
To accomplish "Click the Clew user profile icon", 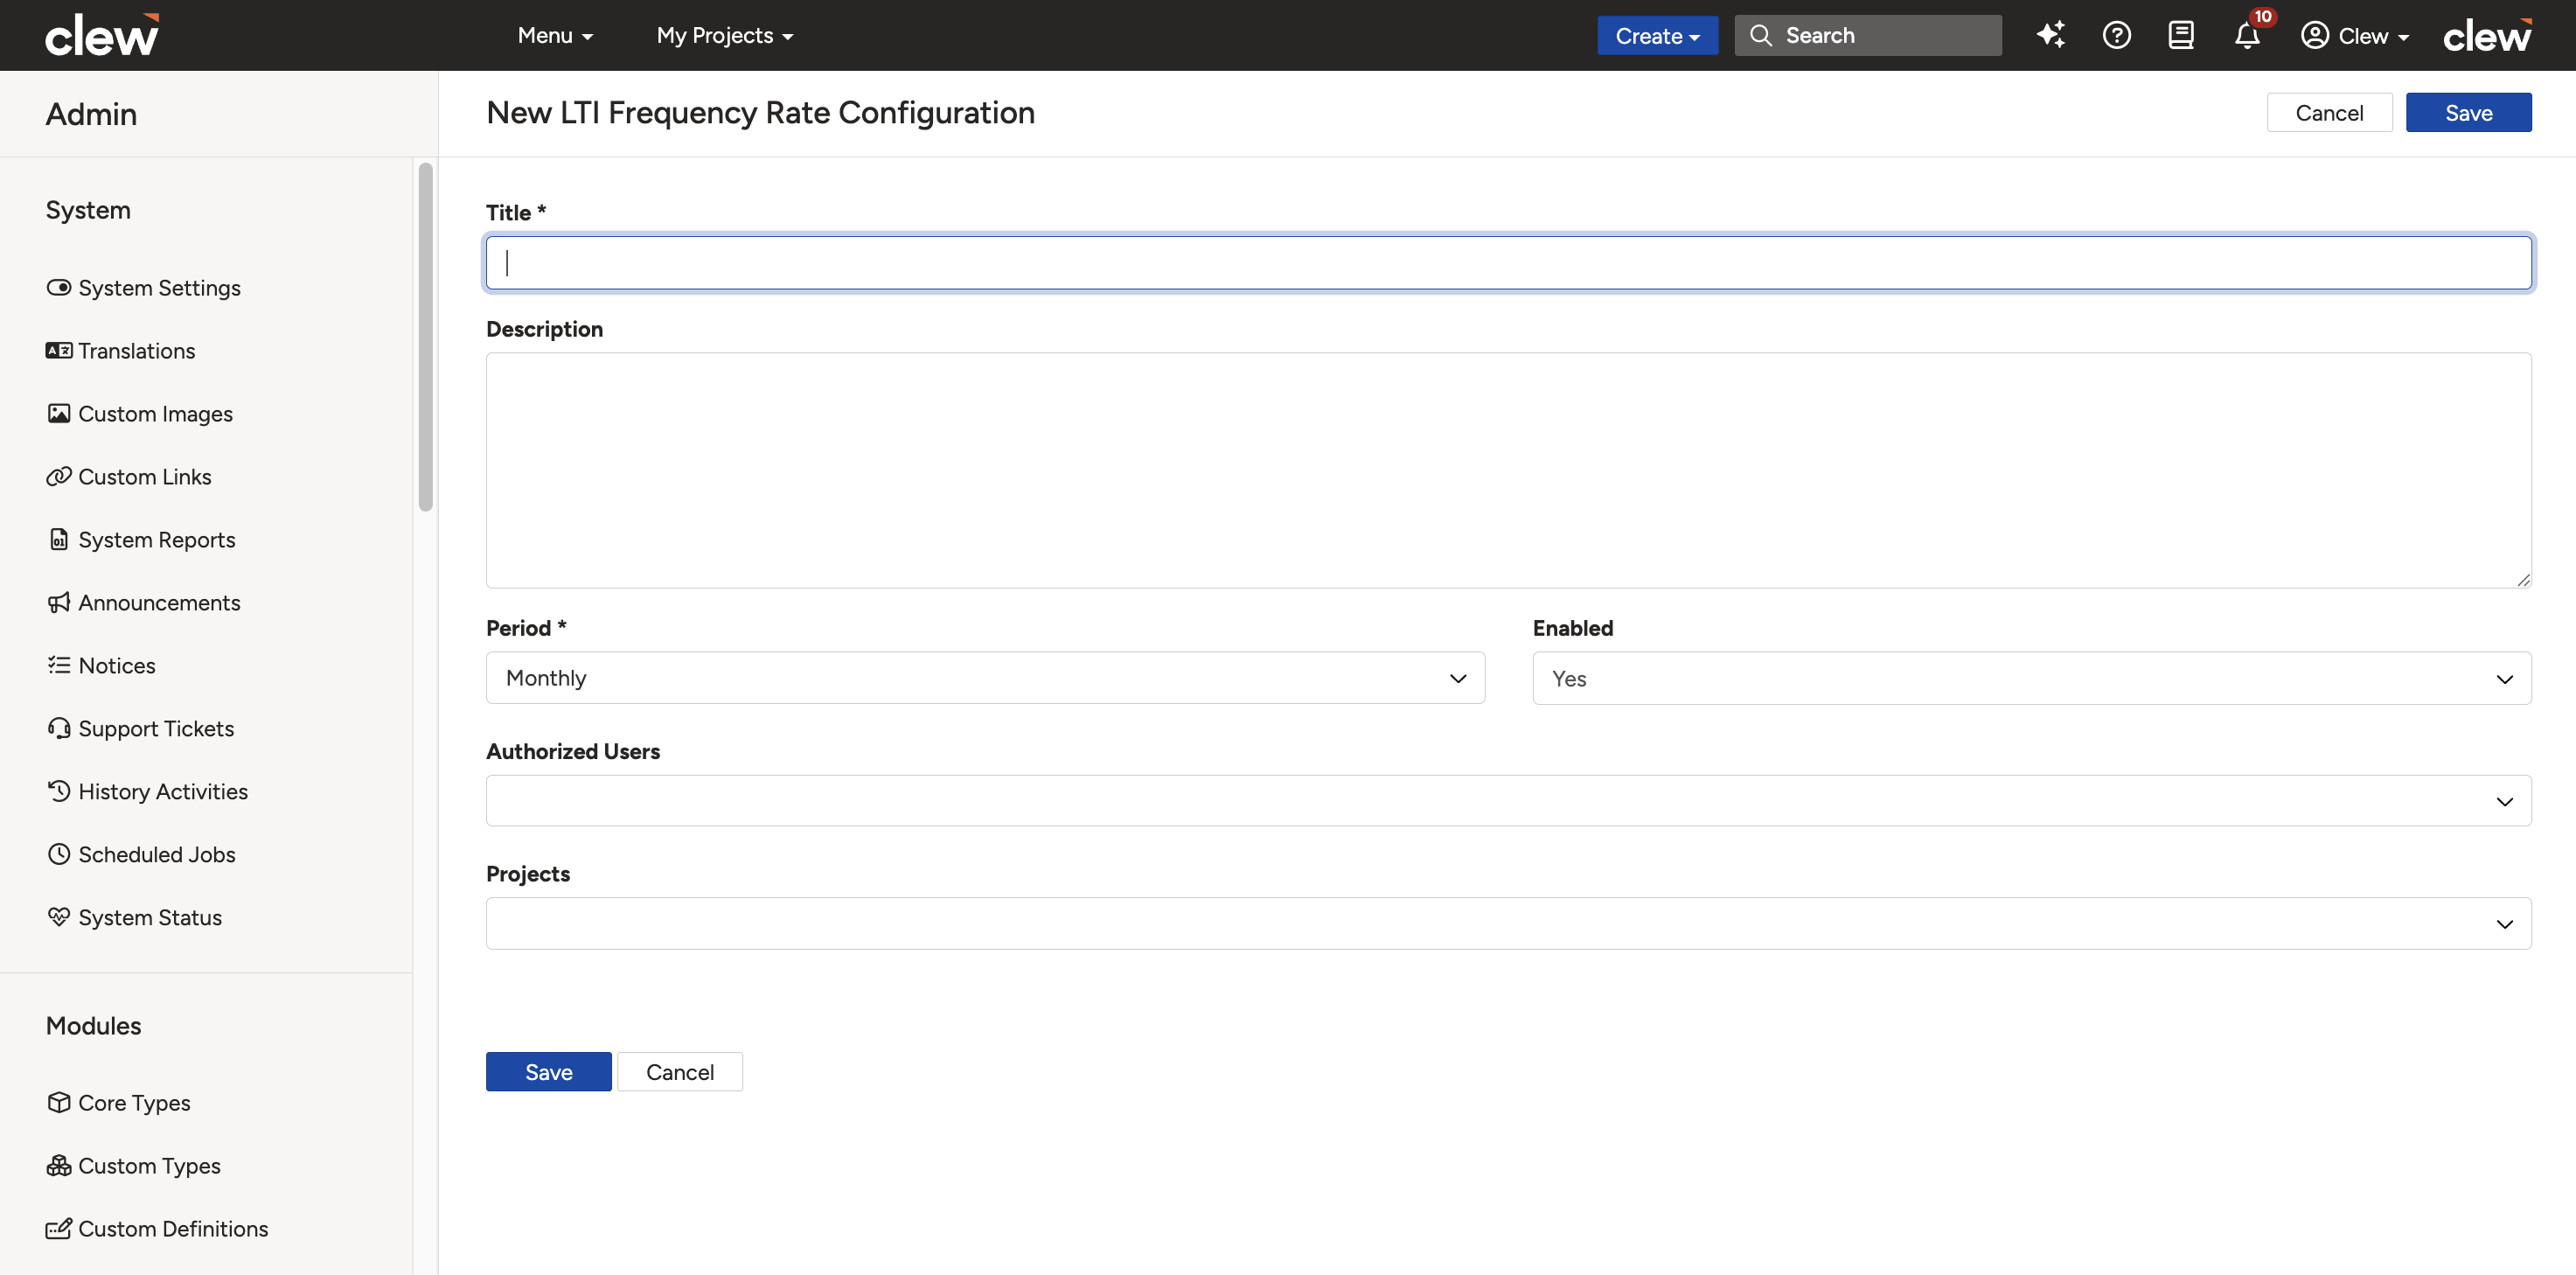I will (x=2314, y=35).
